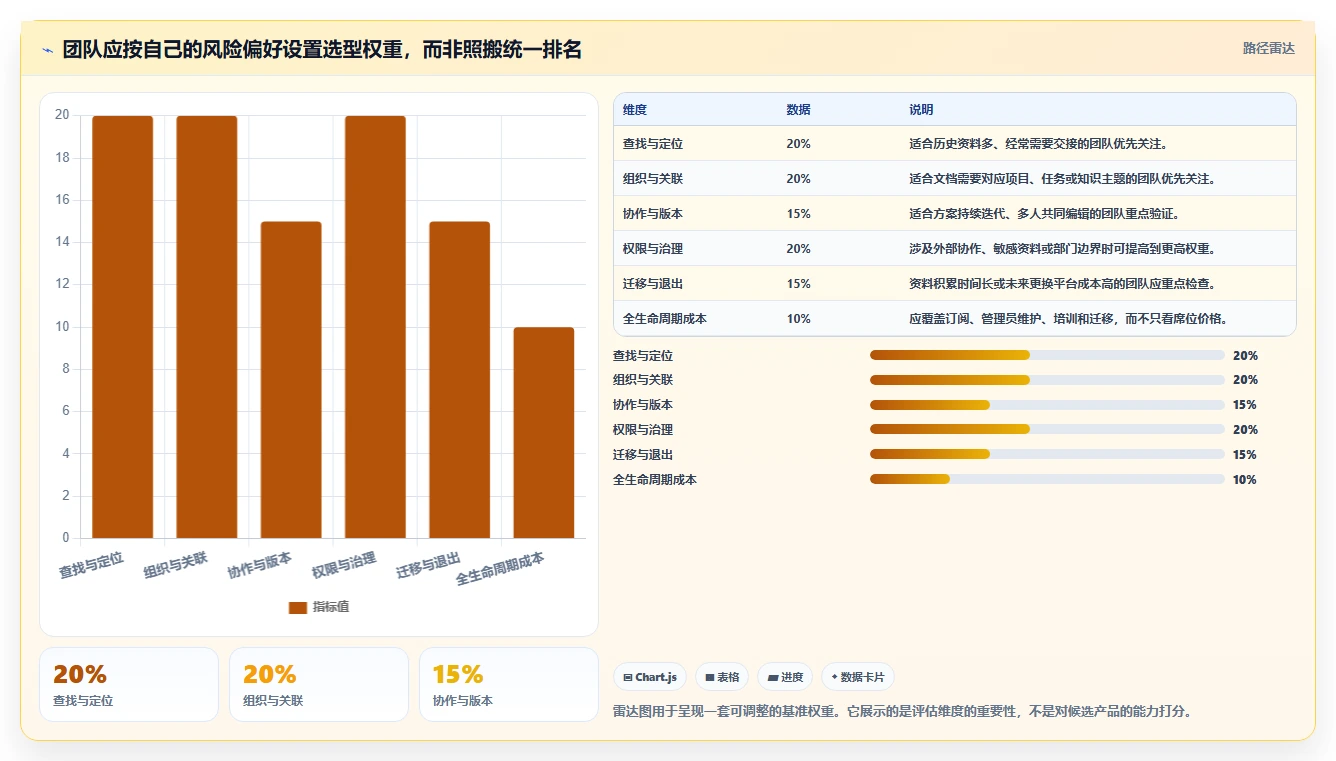Click the description starting 应覆盖订阅

tap(1069, 319)
